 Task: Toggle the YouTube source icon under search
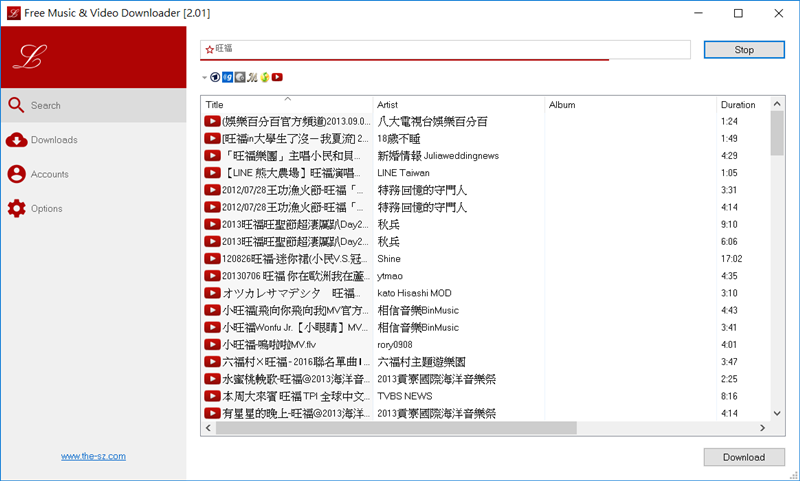277,77
